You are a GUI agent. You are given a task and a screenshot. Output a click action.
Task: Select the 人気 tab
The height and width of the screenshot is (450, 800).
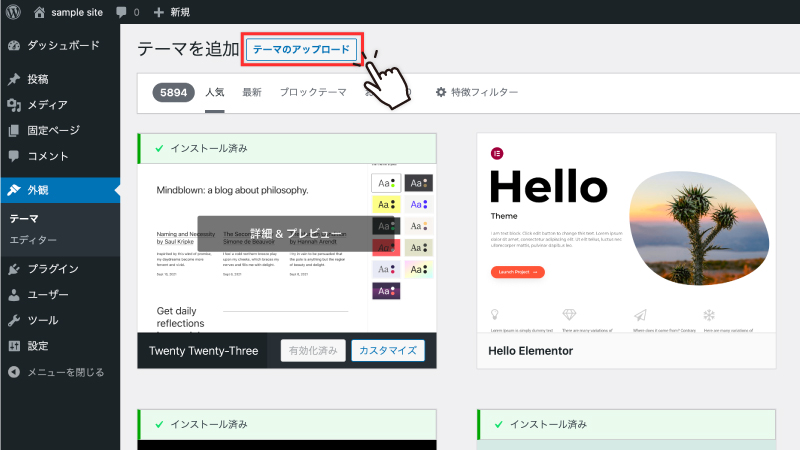(x=215, y=92)
